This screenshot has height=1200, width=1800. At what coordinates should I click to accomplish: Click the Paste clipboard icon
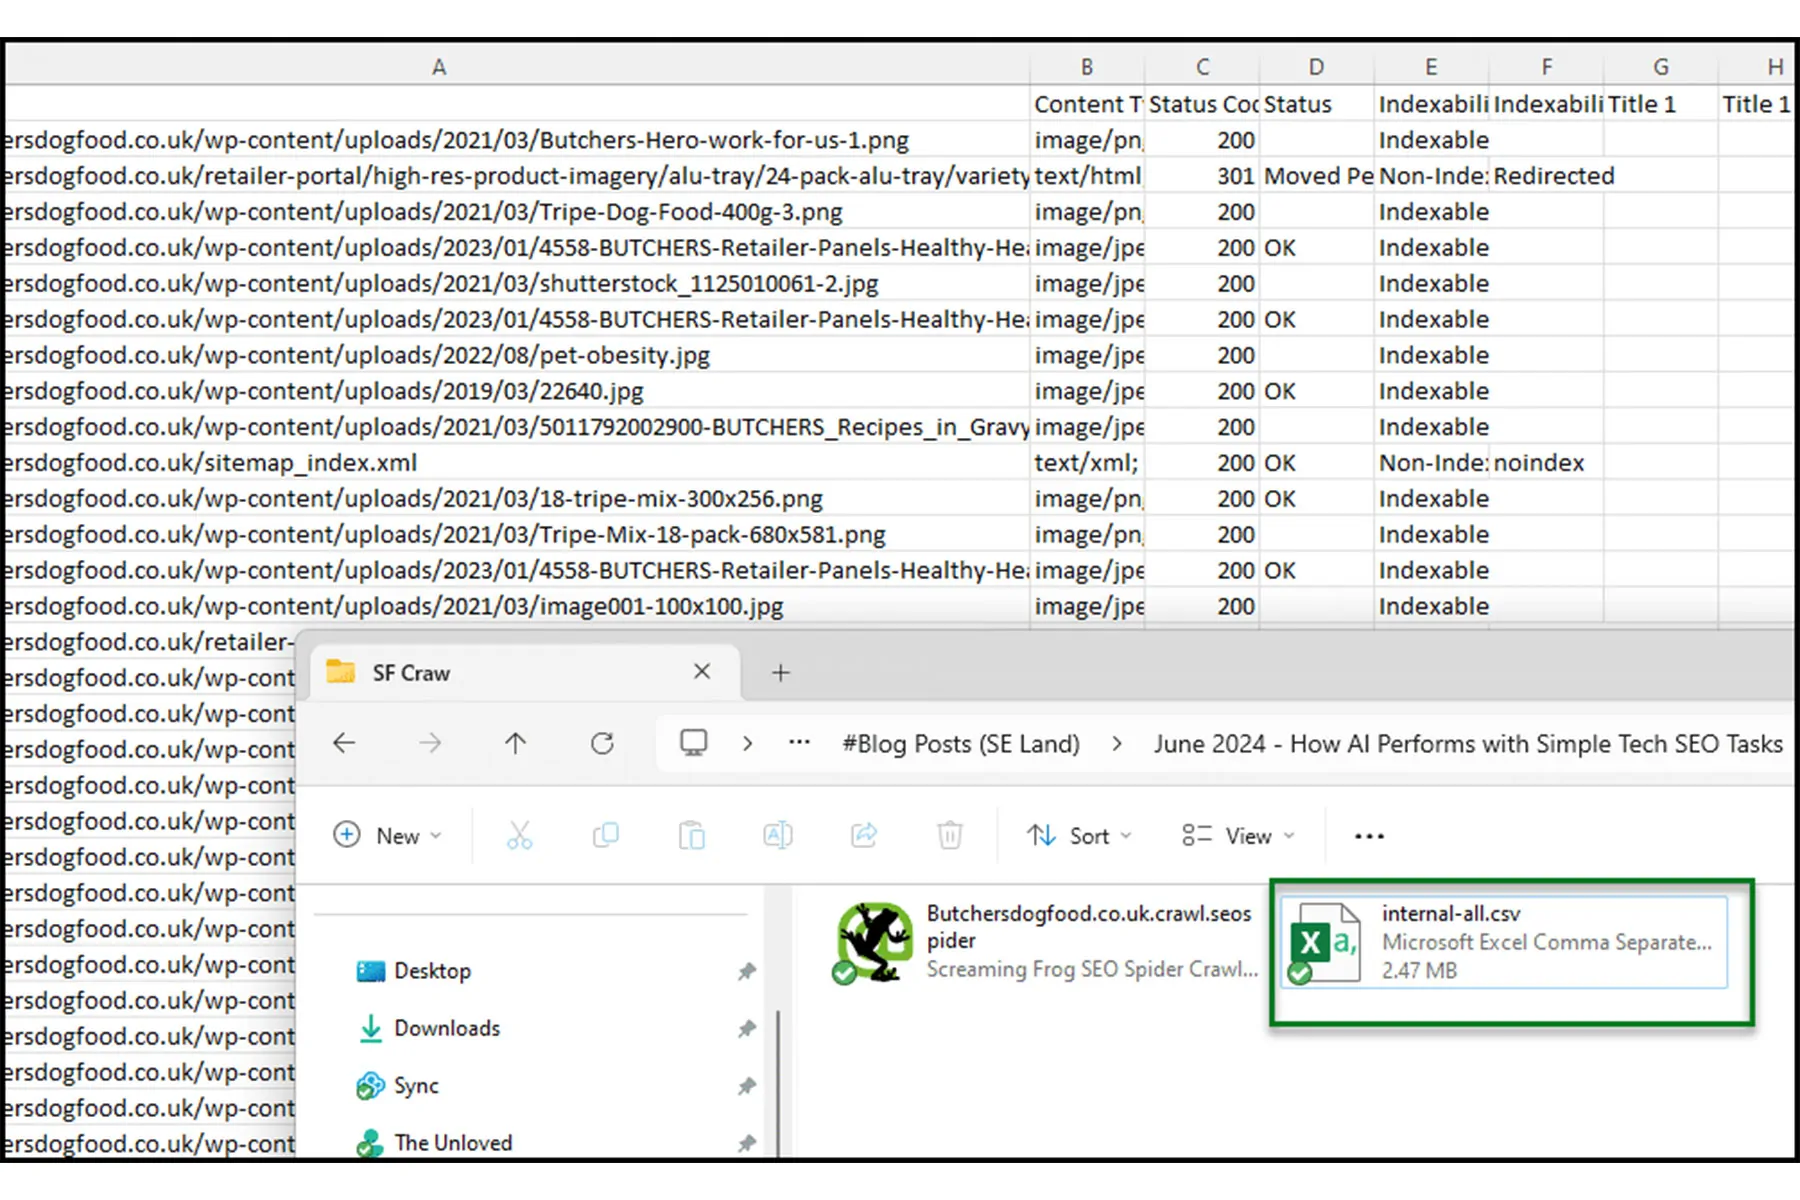pos(691,835)
